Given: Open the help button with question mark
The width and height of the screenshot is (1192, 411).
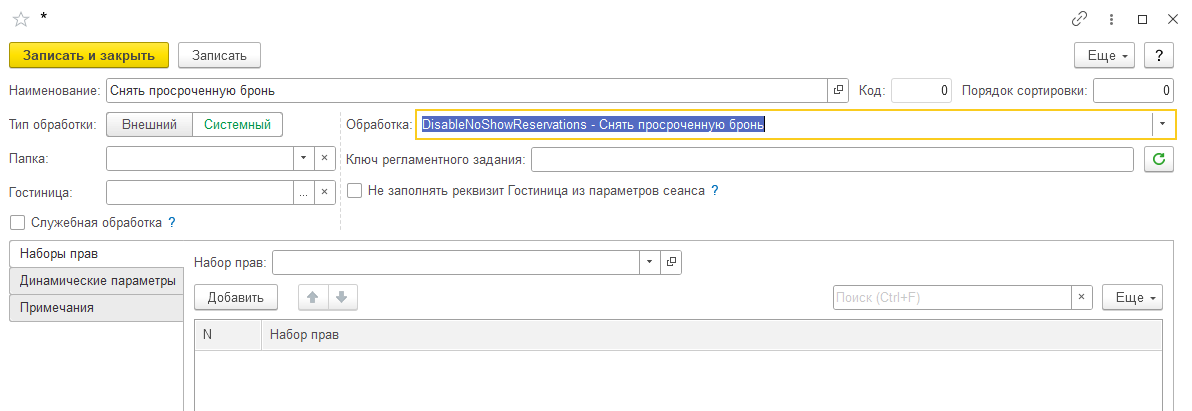Looking at the screenshot, I should [1159, 55].
